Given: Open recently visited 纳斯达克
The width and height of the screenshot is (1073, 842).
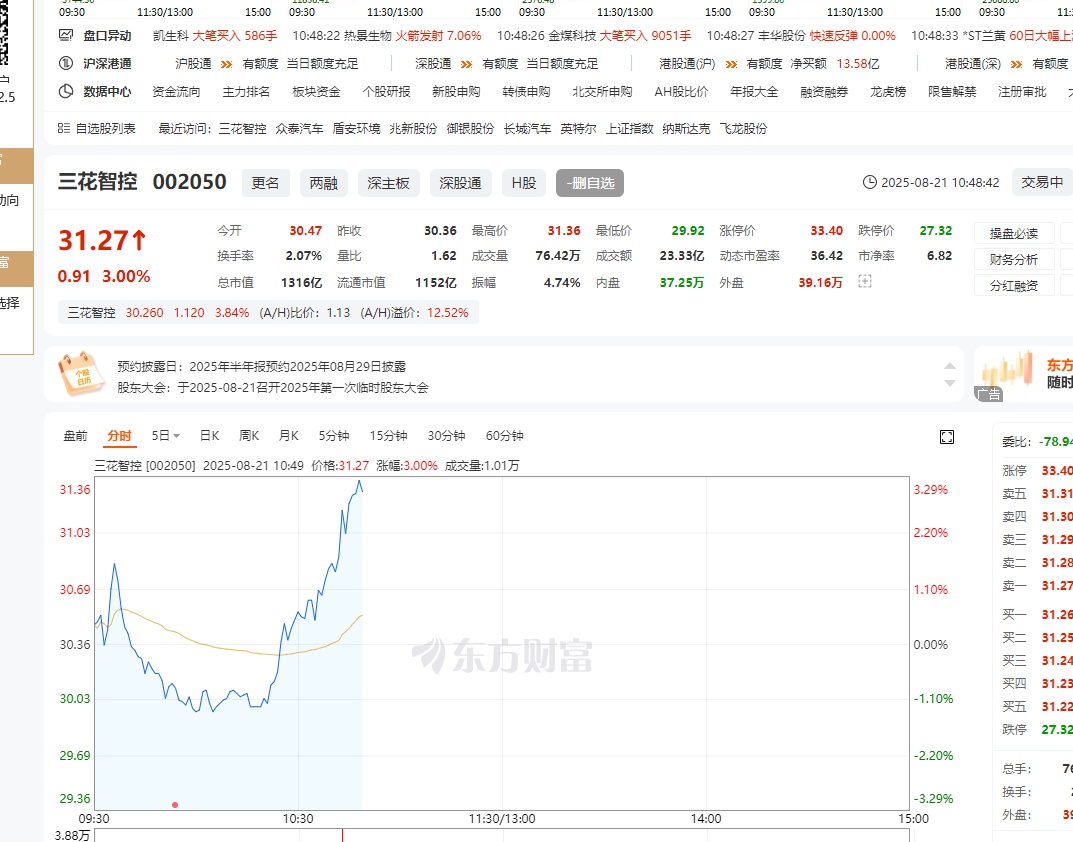Looking at the screenshot, I should click(x=686, y=128).
